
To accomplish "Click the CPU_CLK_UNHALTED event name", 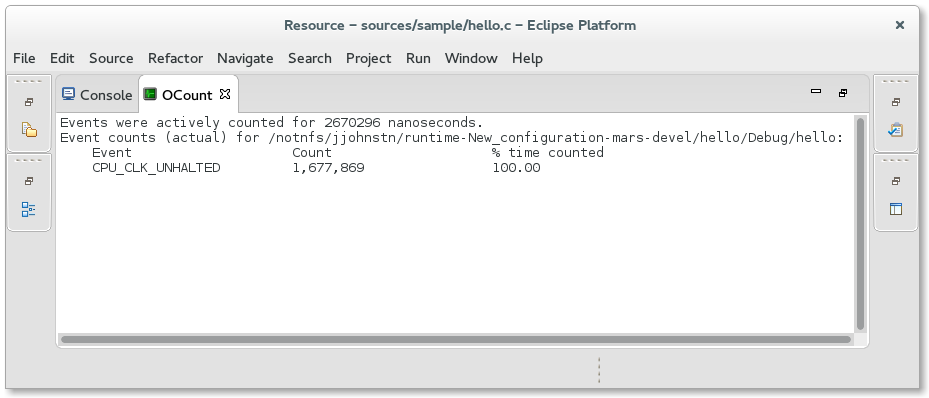I will [156, 168].
